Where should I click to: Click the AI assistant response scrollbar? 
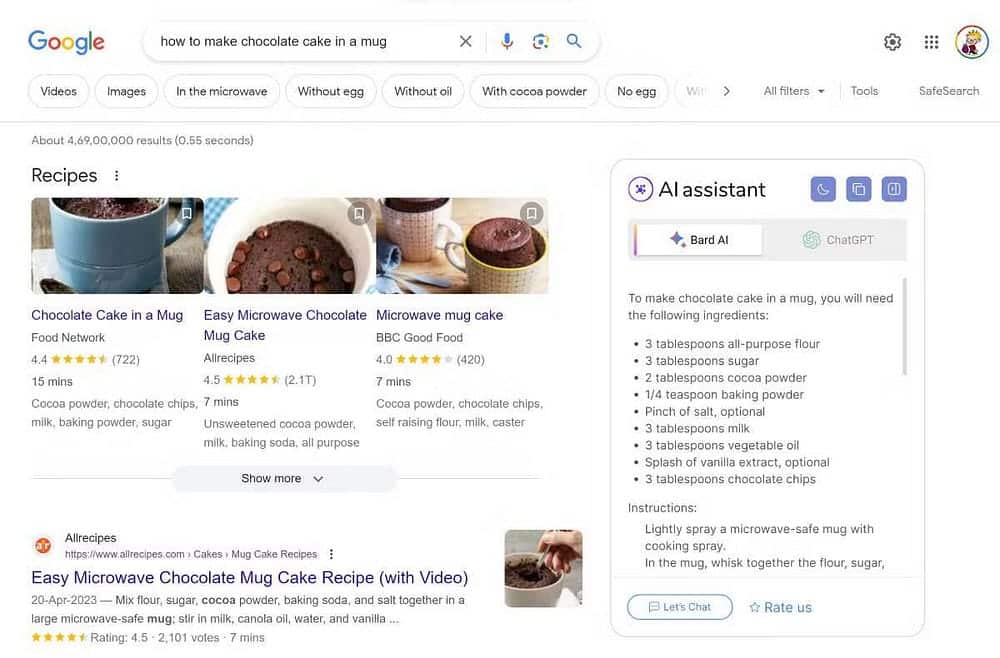click(904, 326)
